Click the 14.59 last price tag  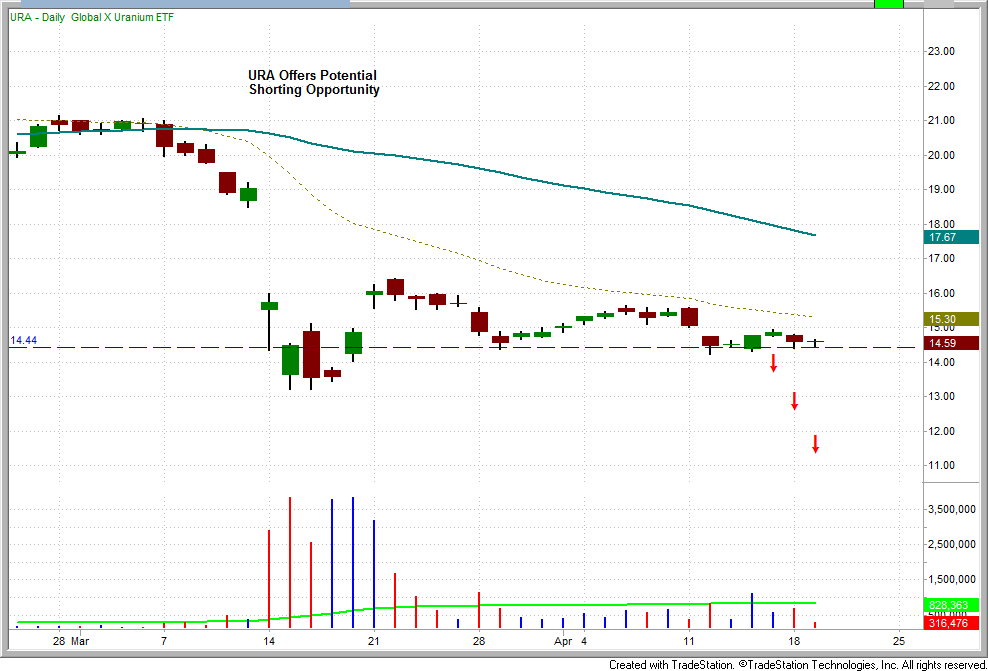coord(951,343)
